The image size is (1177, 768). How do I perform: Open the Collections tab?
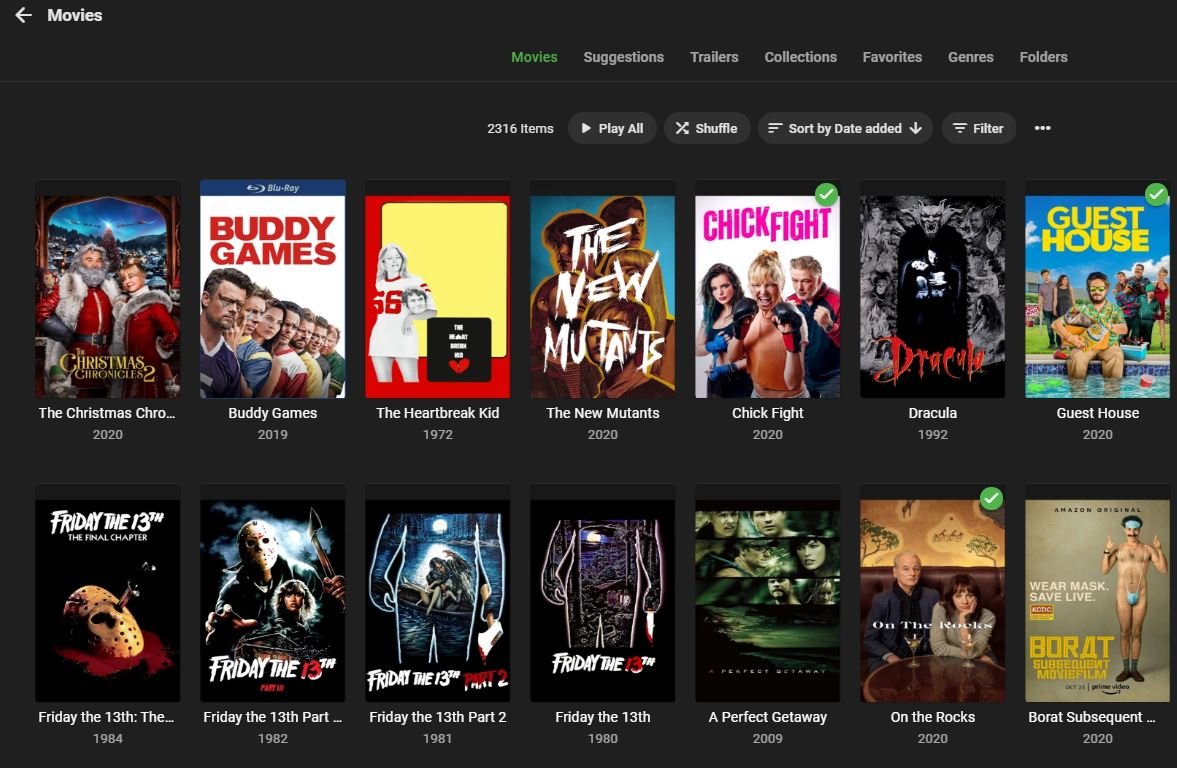800,57
